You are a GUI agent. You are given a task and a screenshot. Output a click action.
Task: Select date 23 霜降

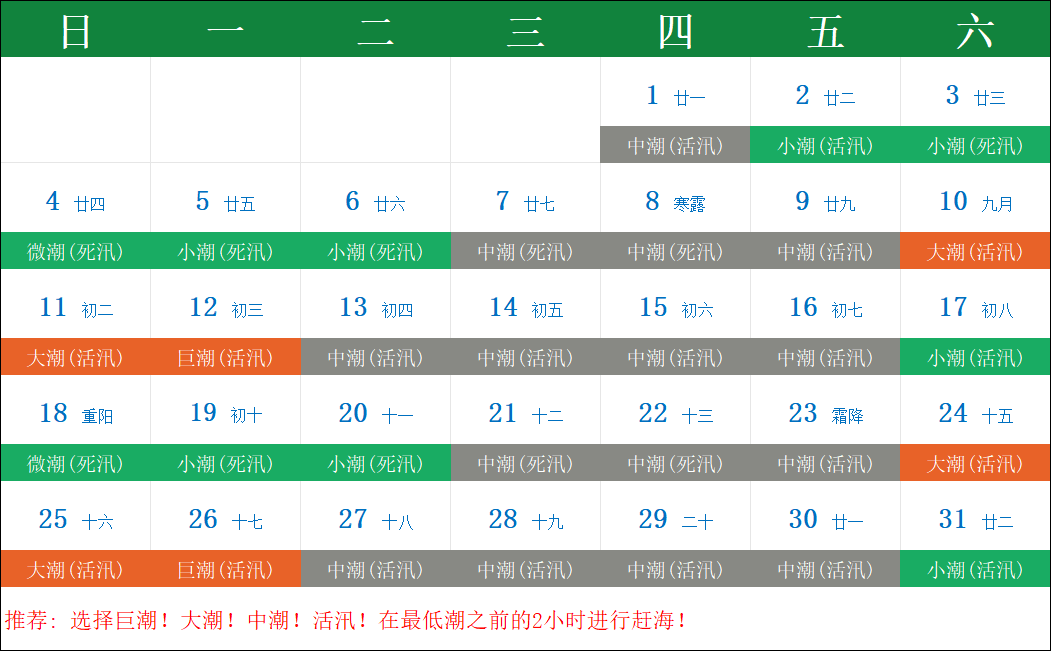tap(825, 414)
